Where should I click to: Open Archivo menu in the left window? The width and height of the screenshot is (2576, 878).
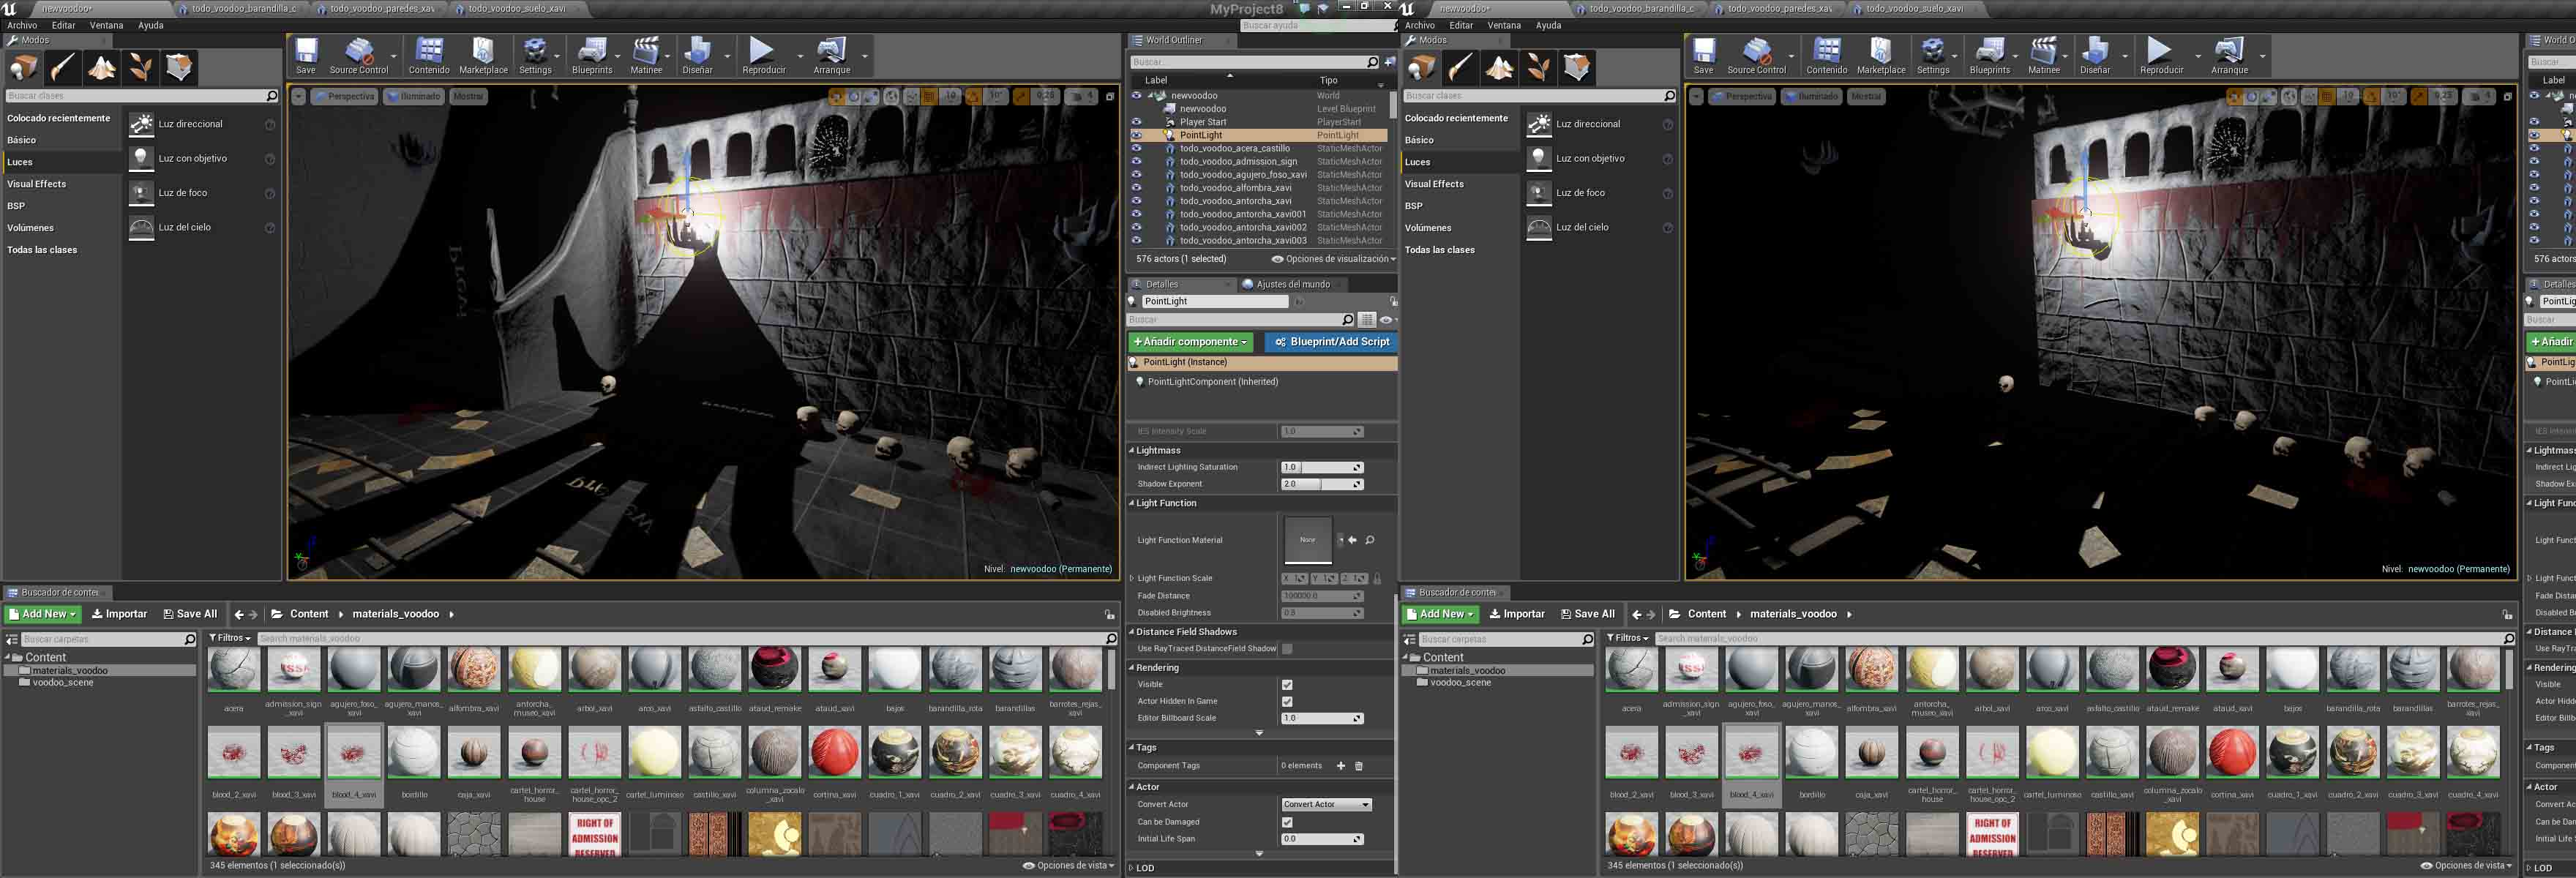pos(22,26)
